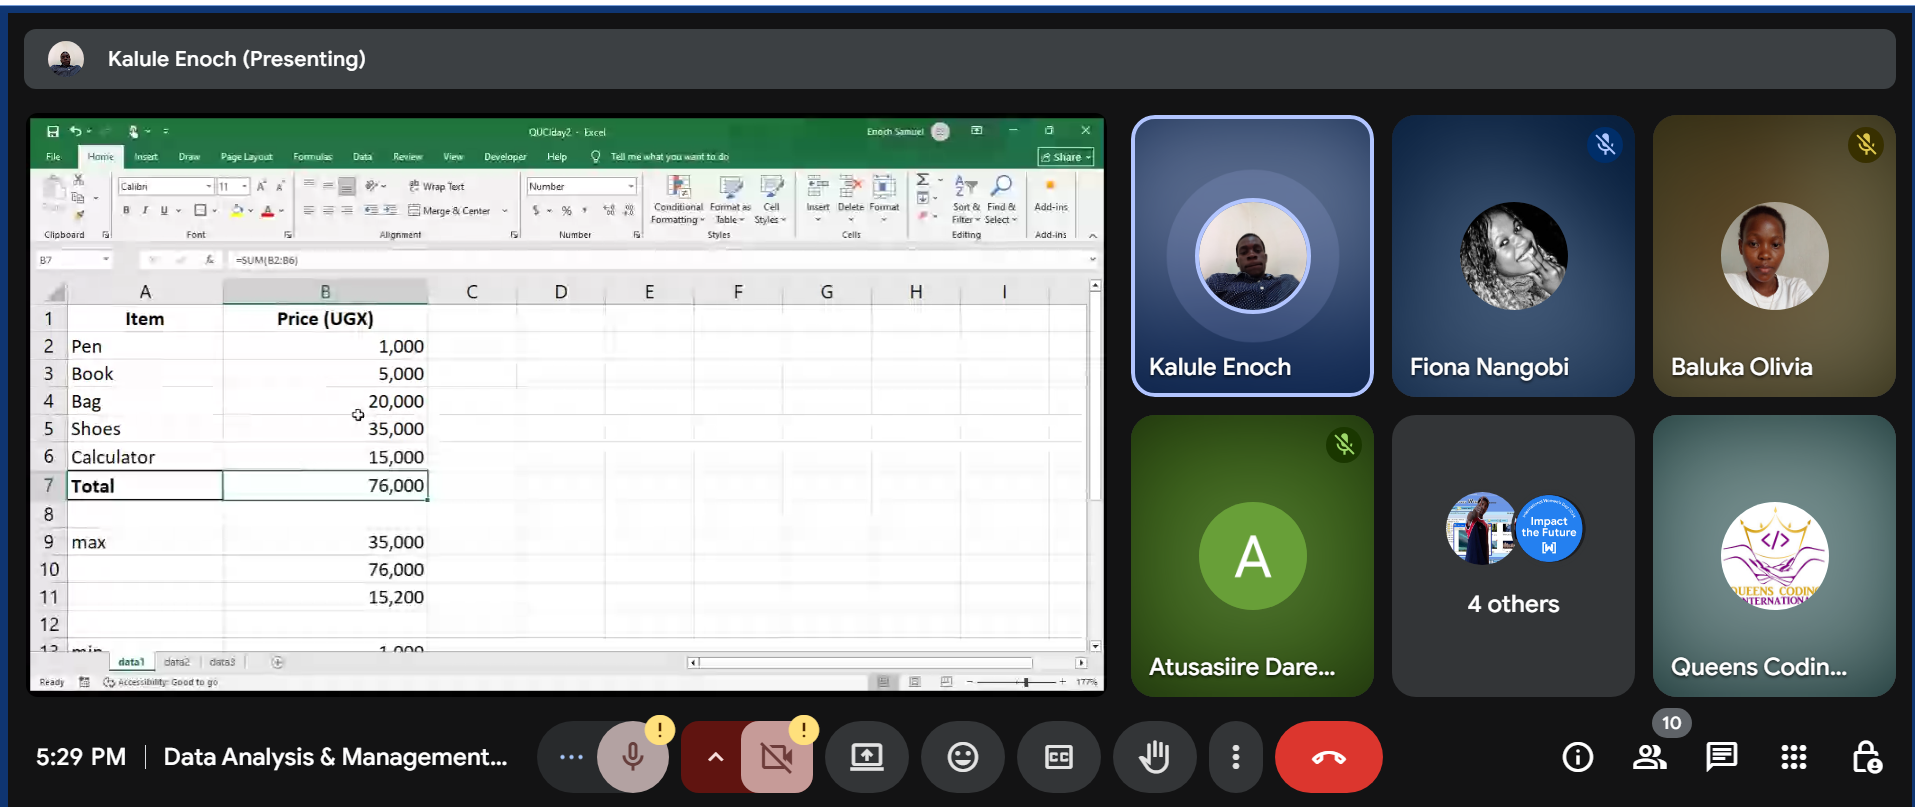Image resolution: width=1915 pixels, height=807 pixels.
Task: Open the Formulas ribbon tab
Action: [312, 157]
